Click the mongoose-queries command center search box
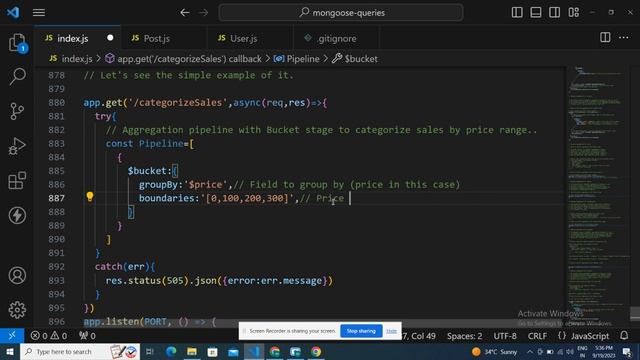Image resolution: width=640 pixels, height=360 pixels. click(341, 13)
